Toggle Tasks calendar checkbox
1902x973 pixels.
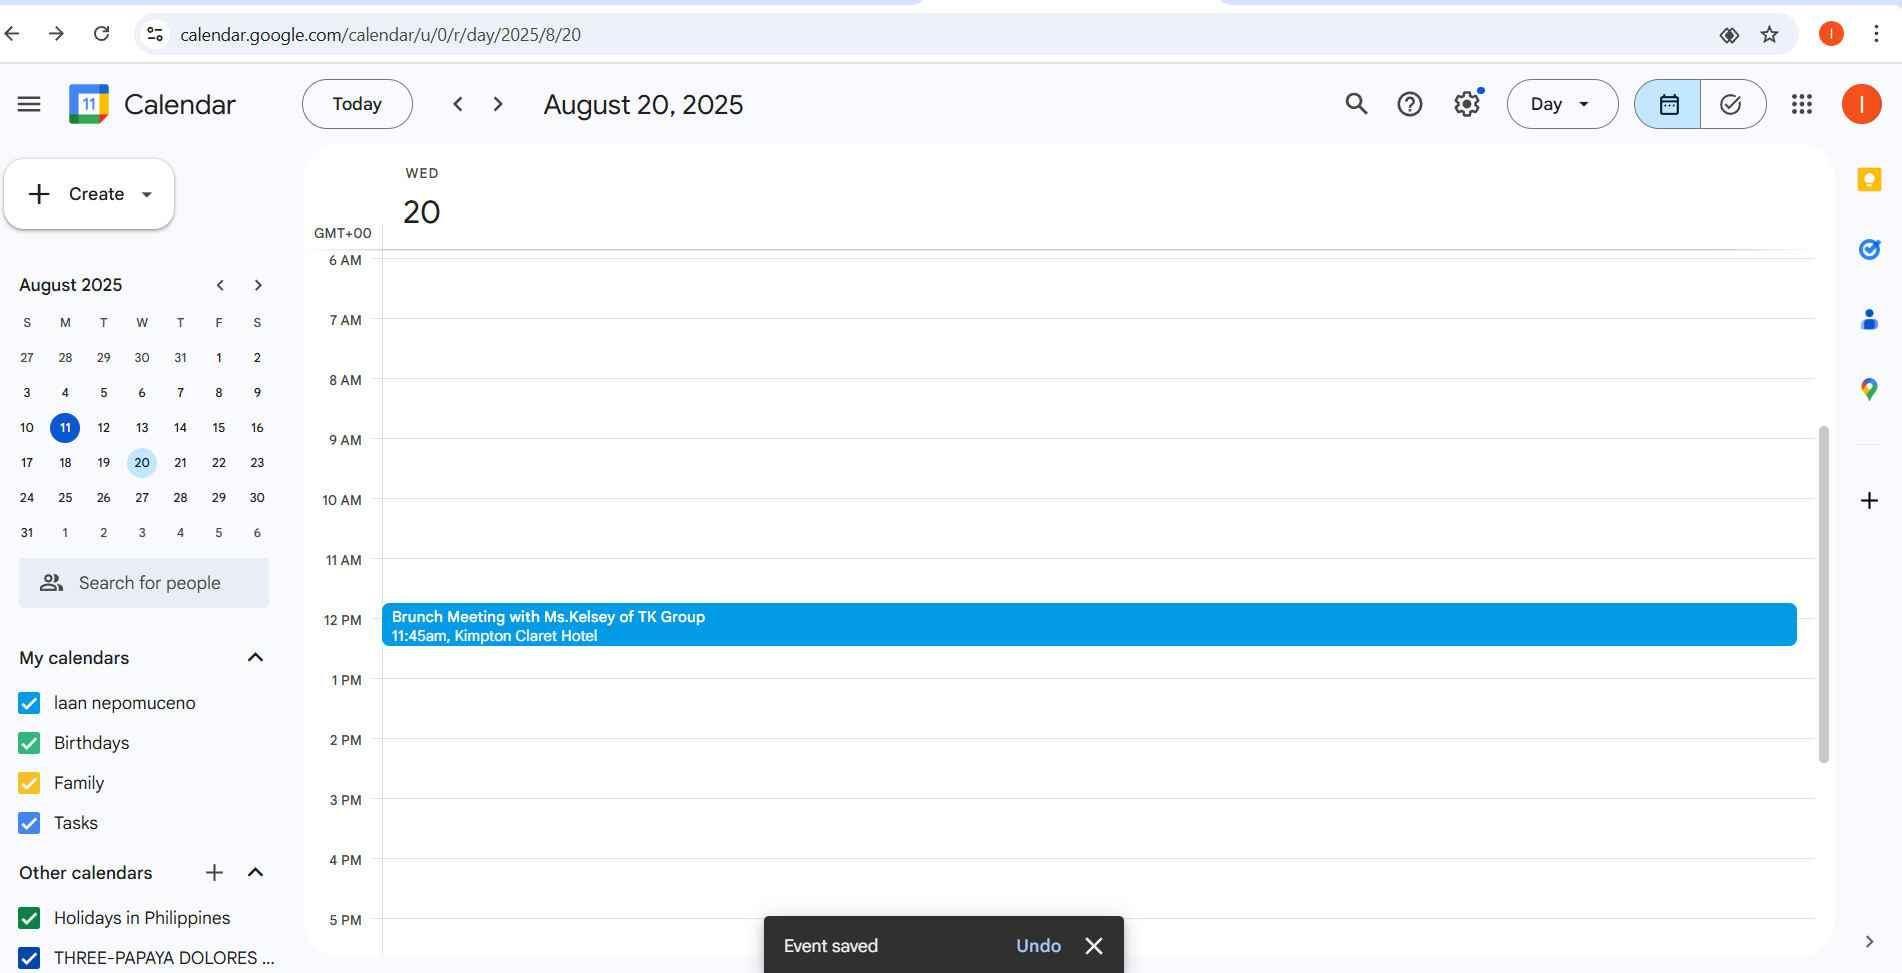(29, 823)
